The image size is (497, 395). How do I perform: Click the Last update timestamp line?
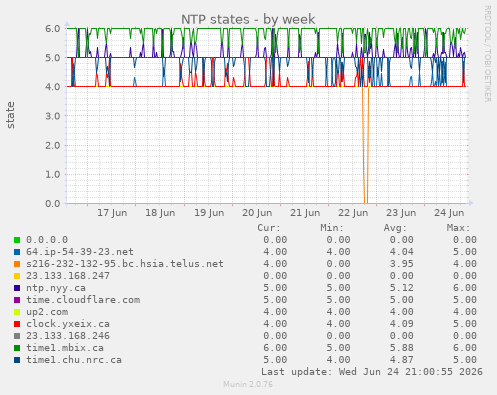coord(372,372)
